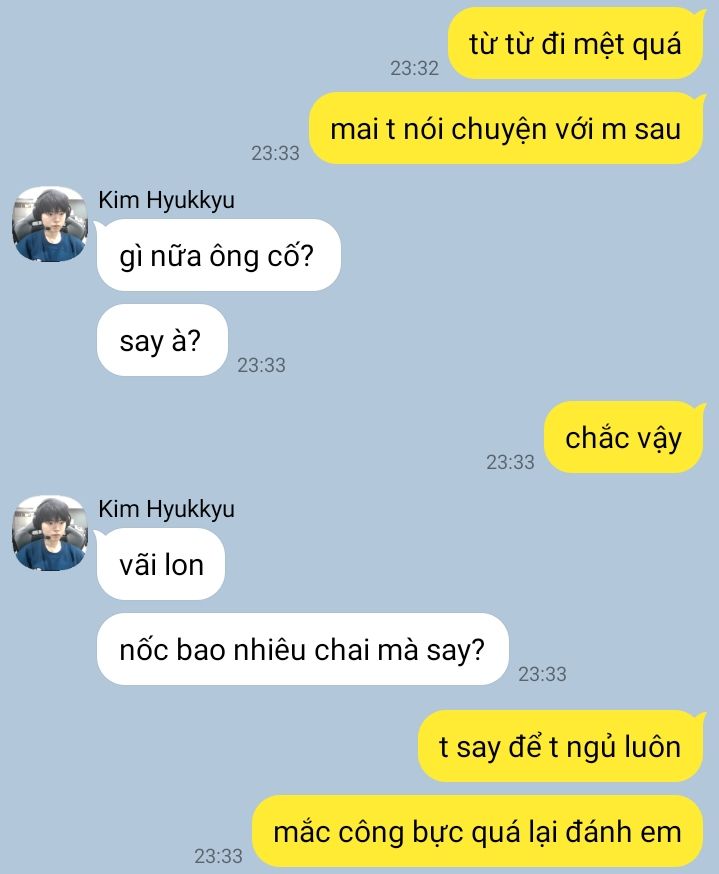719x874 pixels.
Task: Tap the 'gì nữa ông cố?' message bubble
Action: pyautogui.click(x=218, y=255)
